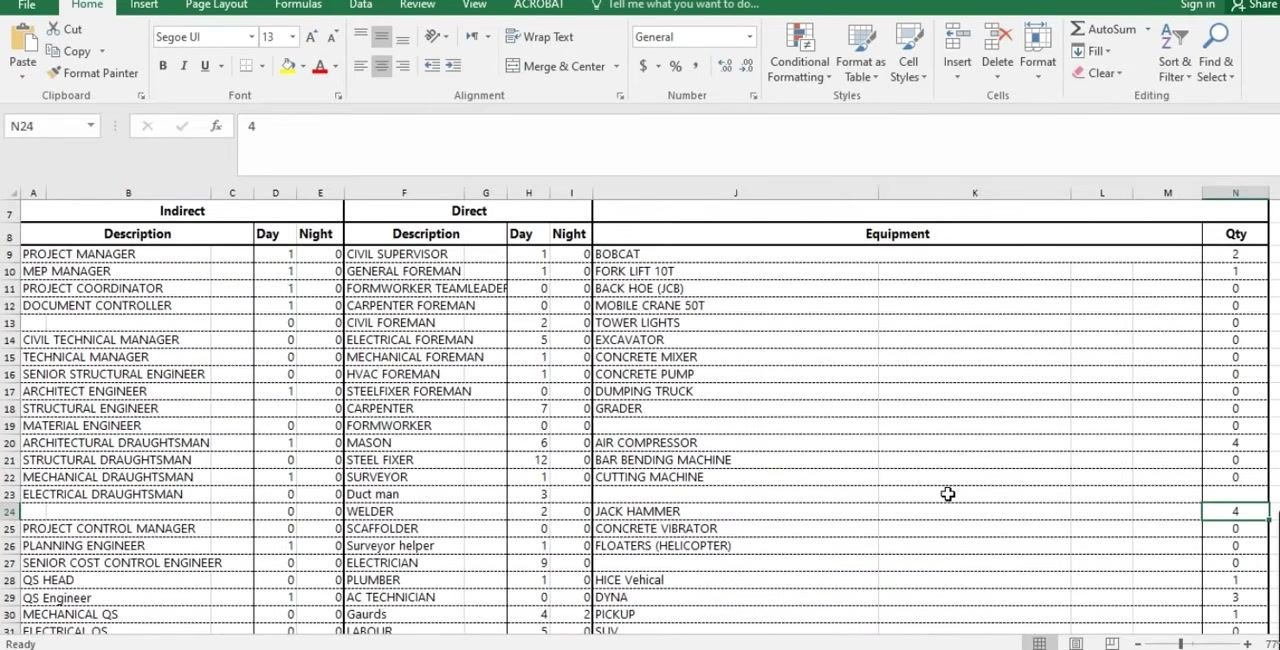Click the Insert cells icon
This screenshot has height=650, width=1280.
(x=957, y=38)
